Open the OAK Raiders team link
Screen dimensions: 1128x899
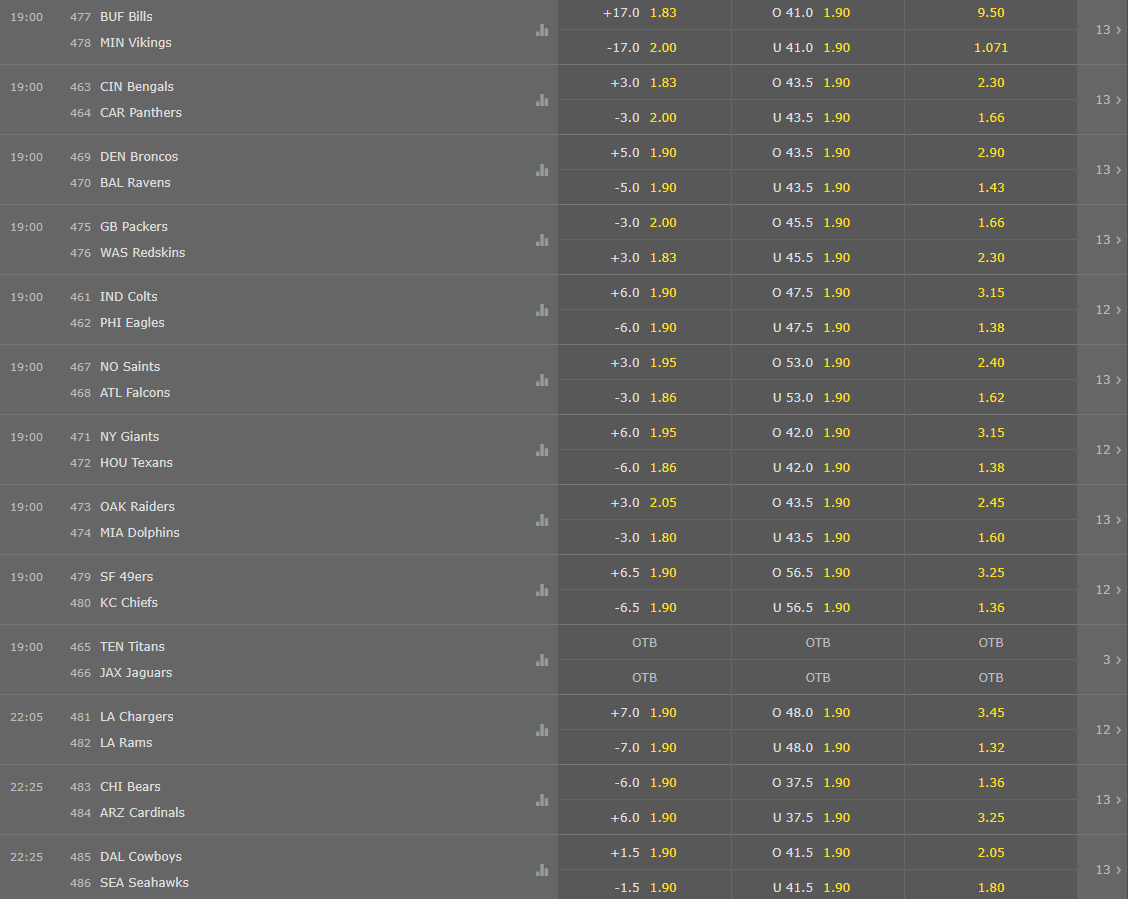pyautogui.click(x=137, y=506)
